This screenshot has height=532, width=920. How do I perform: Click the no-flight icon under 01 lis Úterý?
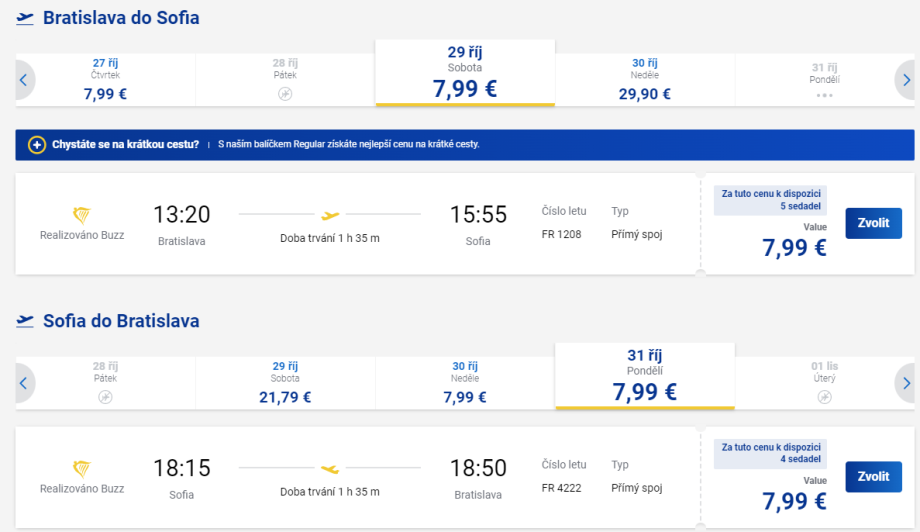click(x=824, y=397)
